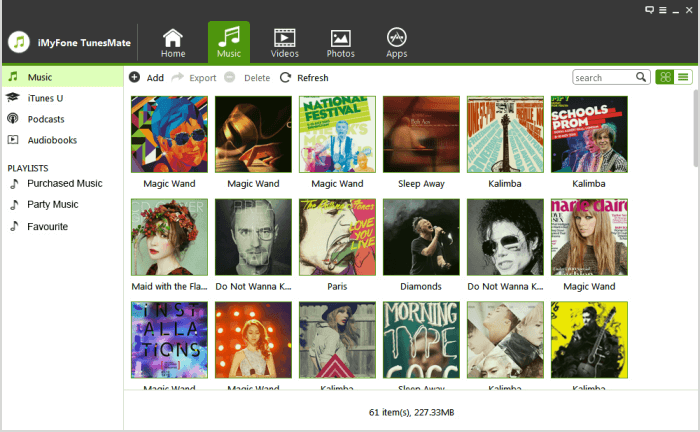Click the Delete minus icon
The height and width of the screenshot is (432, 700).
pyautogui.click(x=229, y=77)
